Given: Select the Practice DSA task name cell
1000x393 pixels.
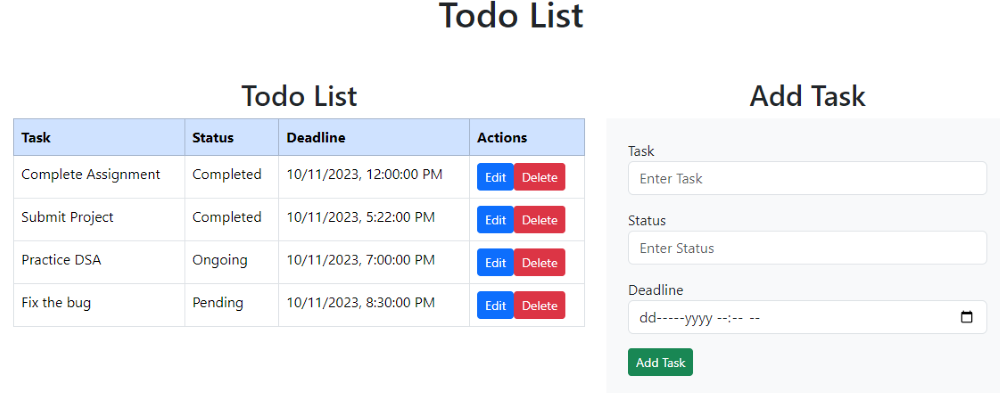Looking at the screenshot, I should (99, 262).
